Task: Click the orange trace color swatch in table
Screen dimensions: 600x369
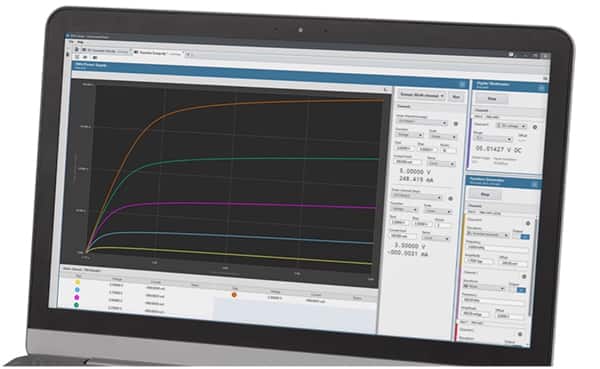Action: pos(234,295)
